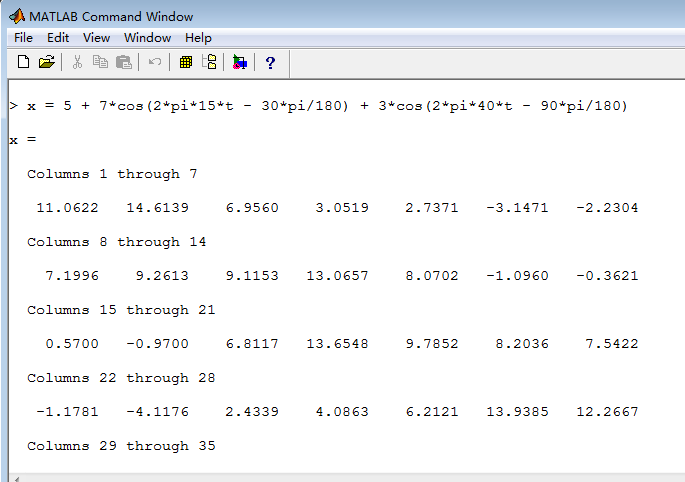Image resolution: width=685 pixels, height=482 pixels.
Task: Click the value 9.7852
Action: click(x=432, y=344)
